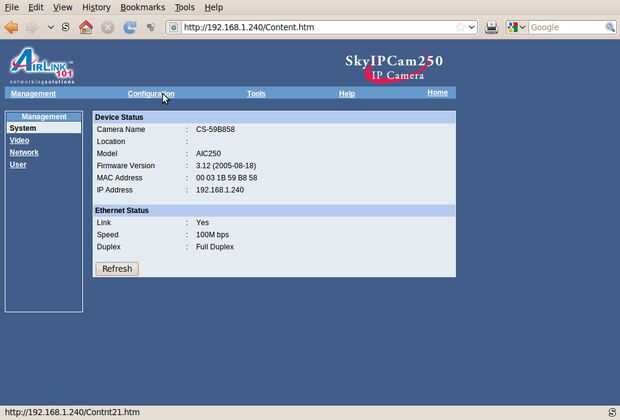The height and width of the screenshot is (420, 620).
Task: Click the small grey icon beside reload
Action: click(150, 27)
